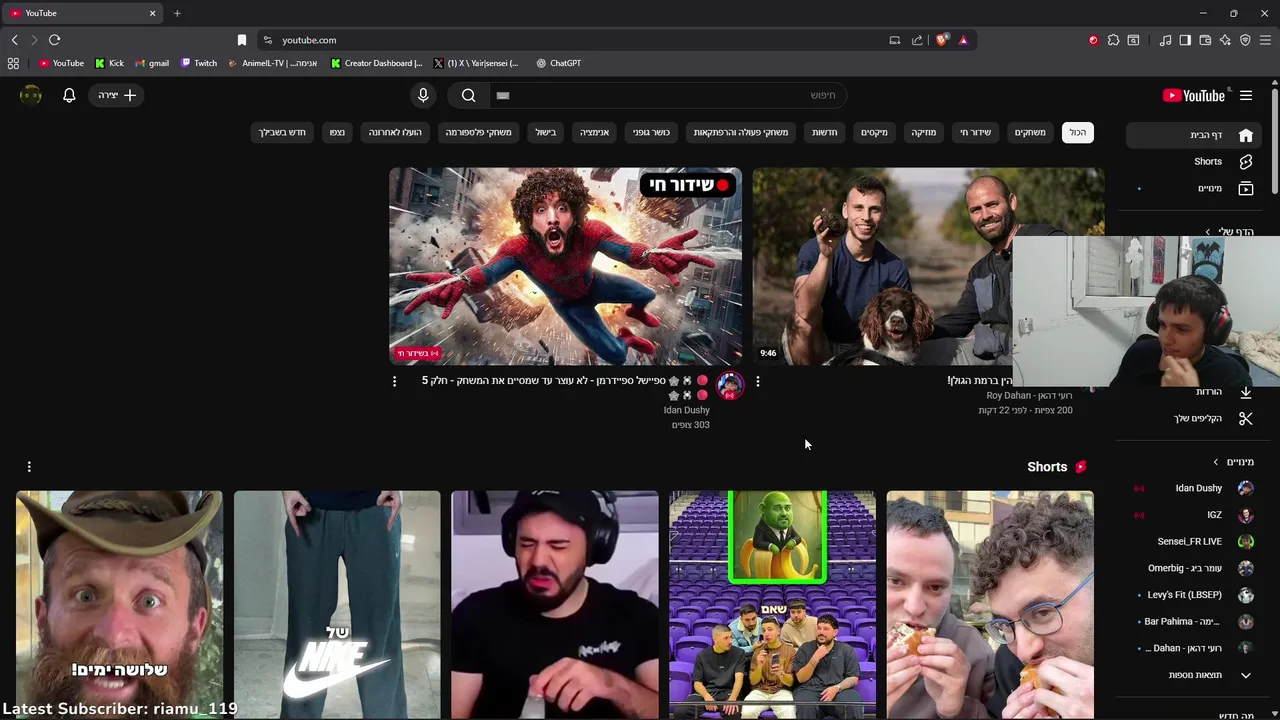Open the AnimeIL-TV bookmark

273,63
